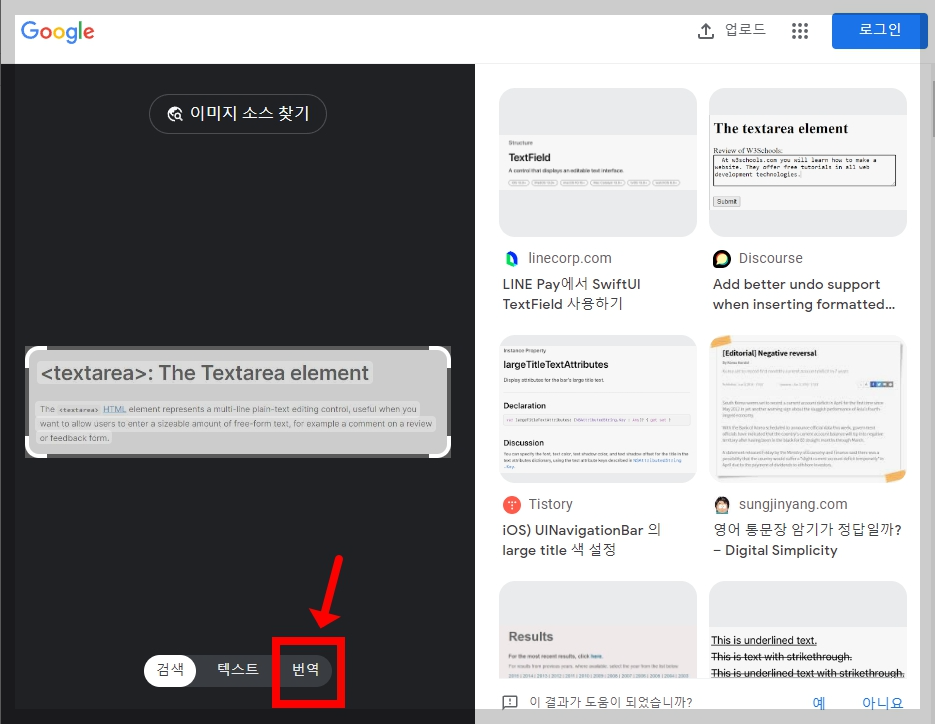The image size is (935, 724).
Task: Switch to the 번역 tab
Action: tap(308, 670)
